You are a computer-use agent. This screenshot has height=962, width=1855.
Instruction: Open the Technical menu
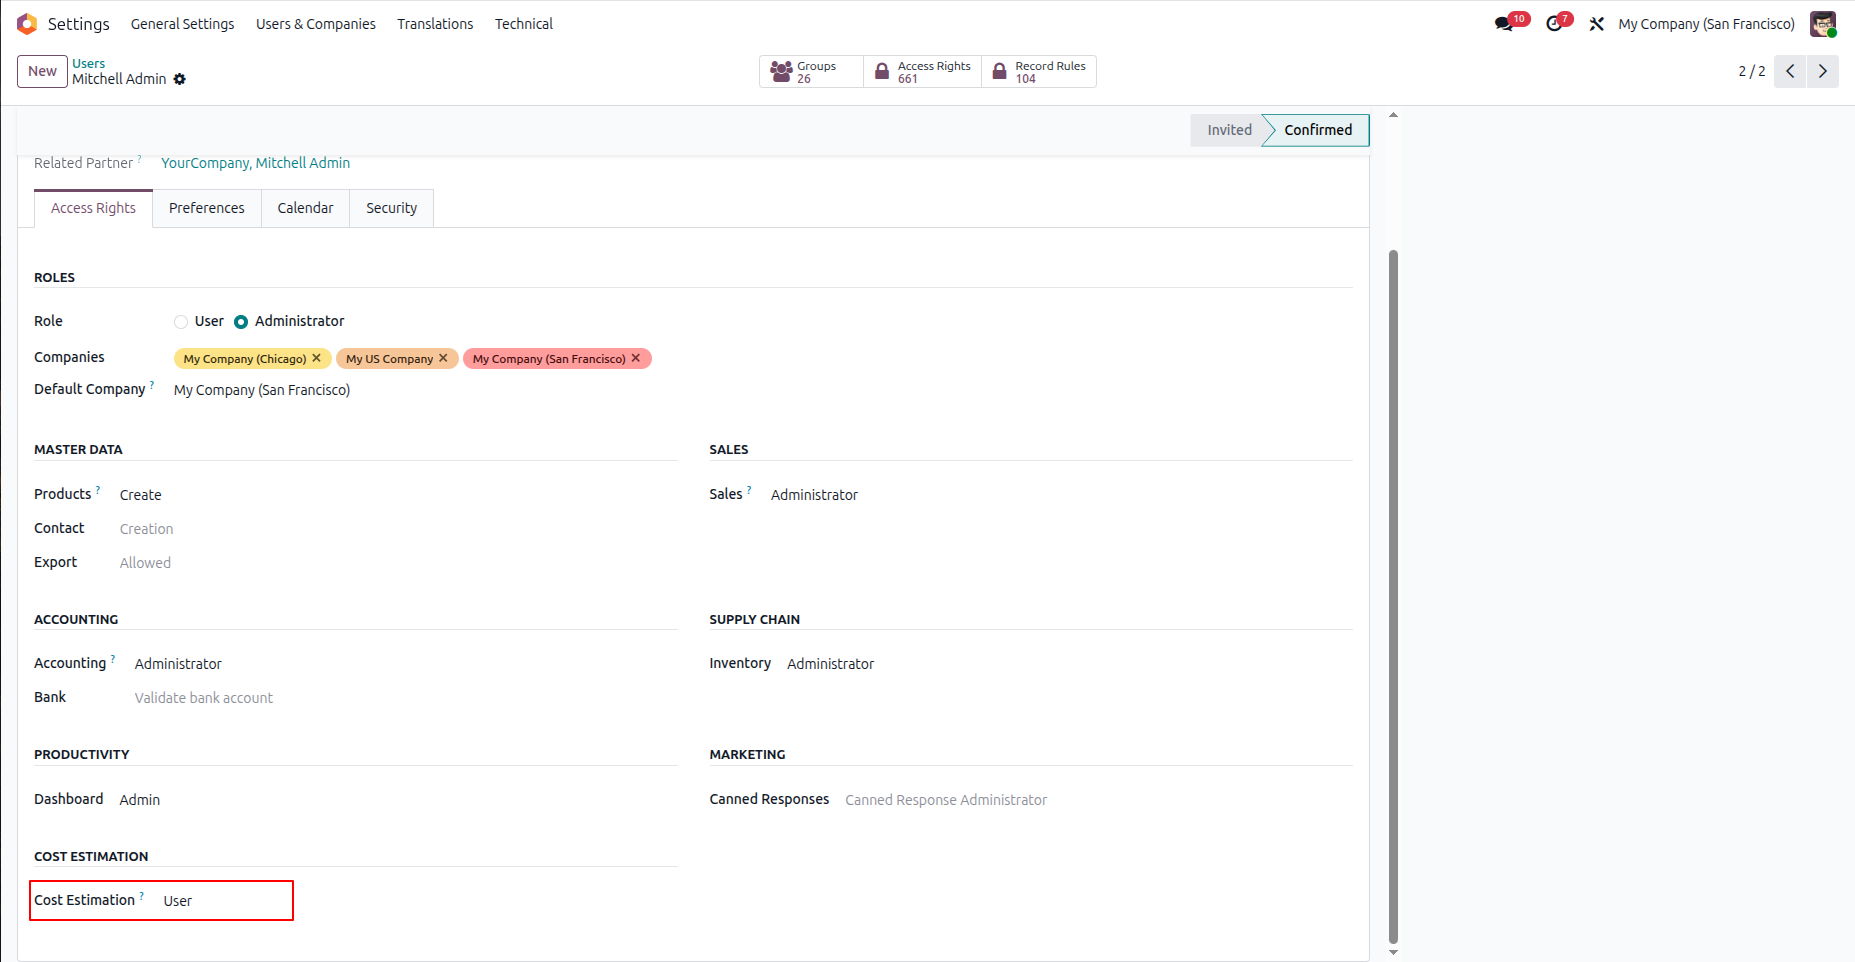[x=524, y=24]
